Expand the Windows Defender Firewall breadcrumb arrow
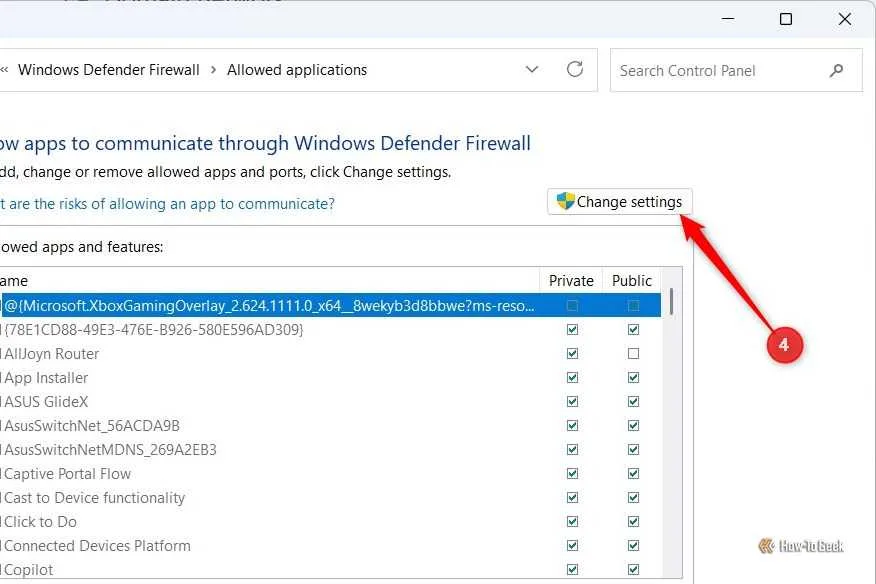 (213, 70)
